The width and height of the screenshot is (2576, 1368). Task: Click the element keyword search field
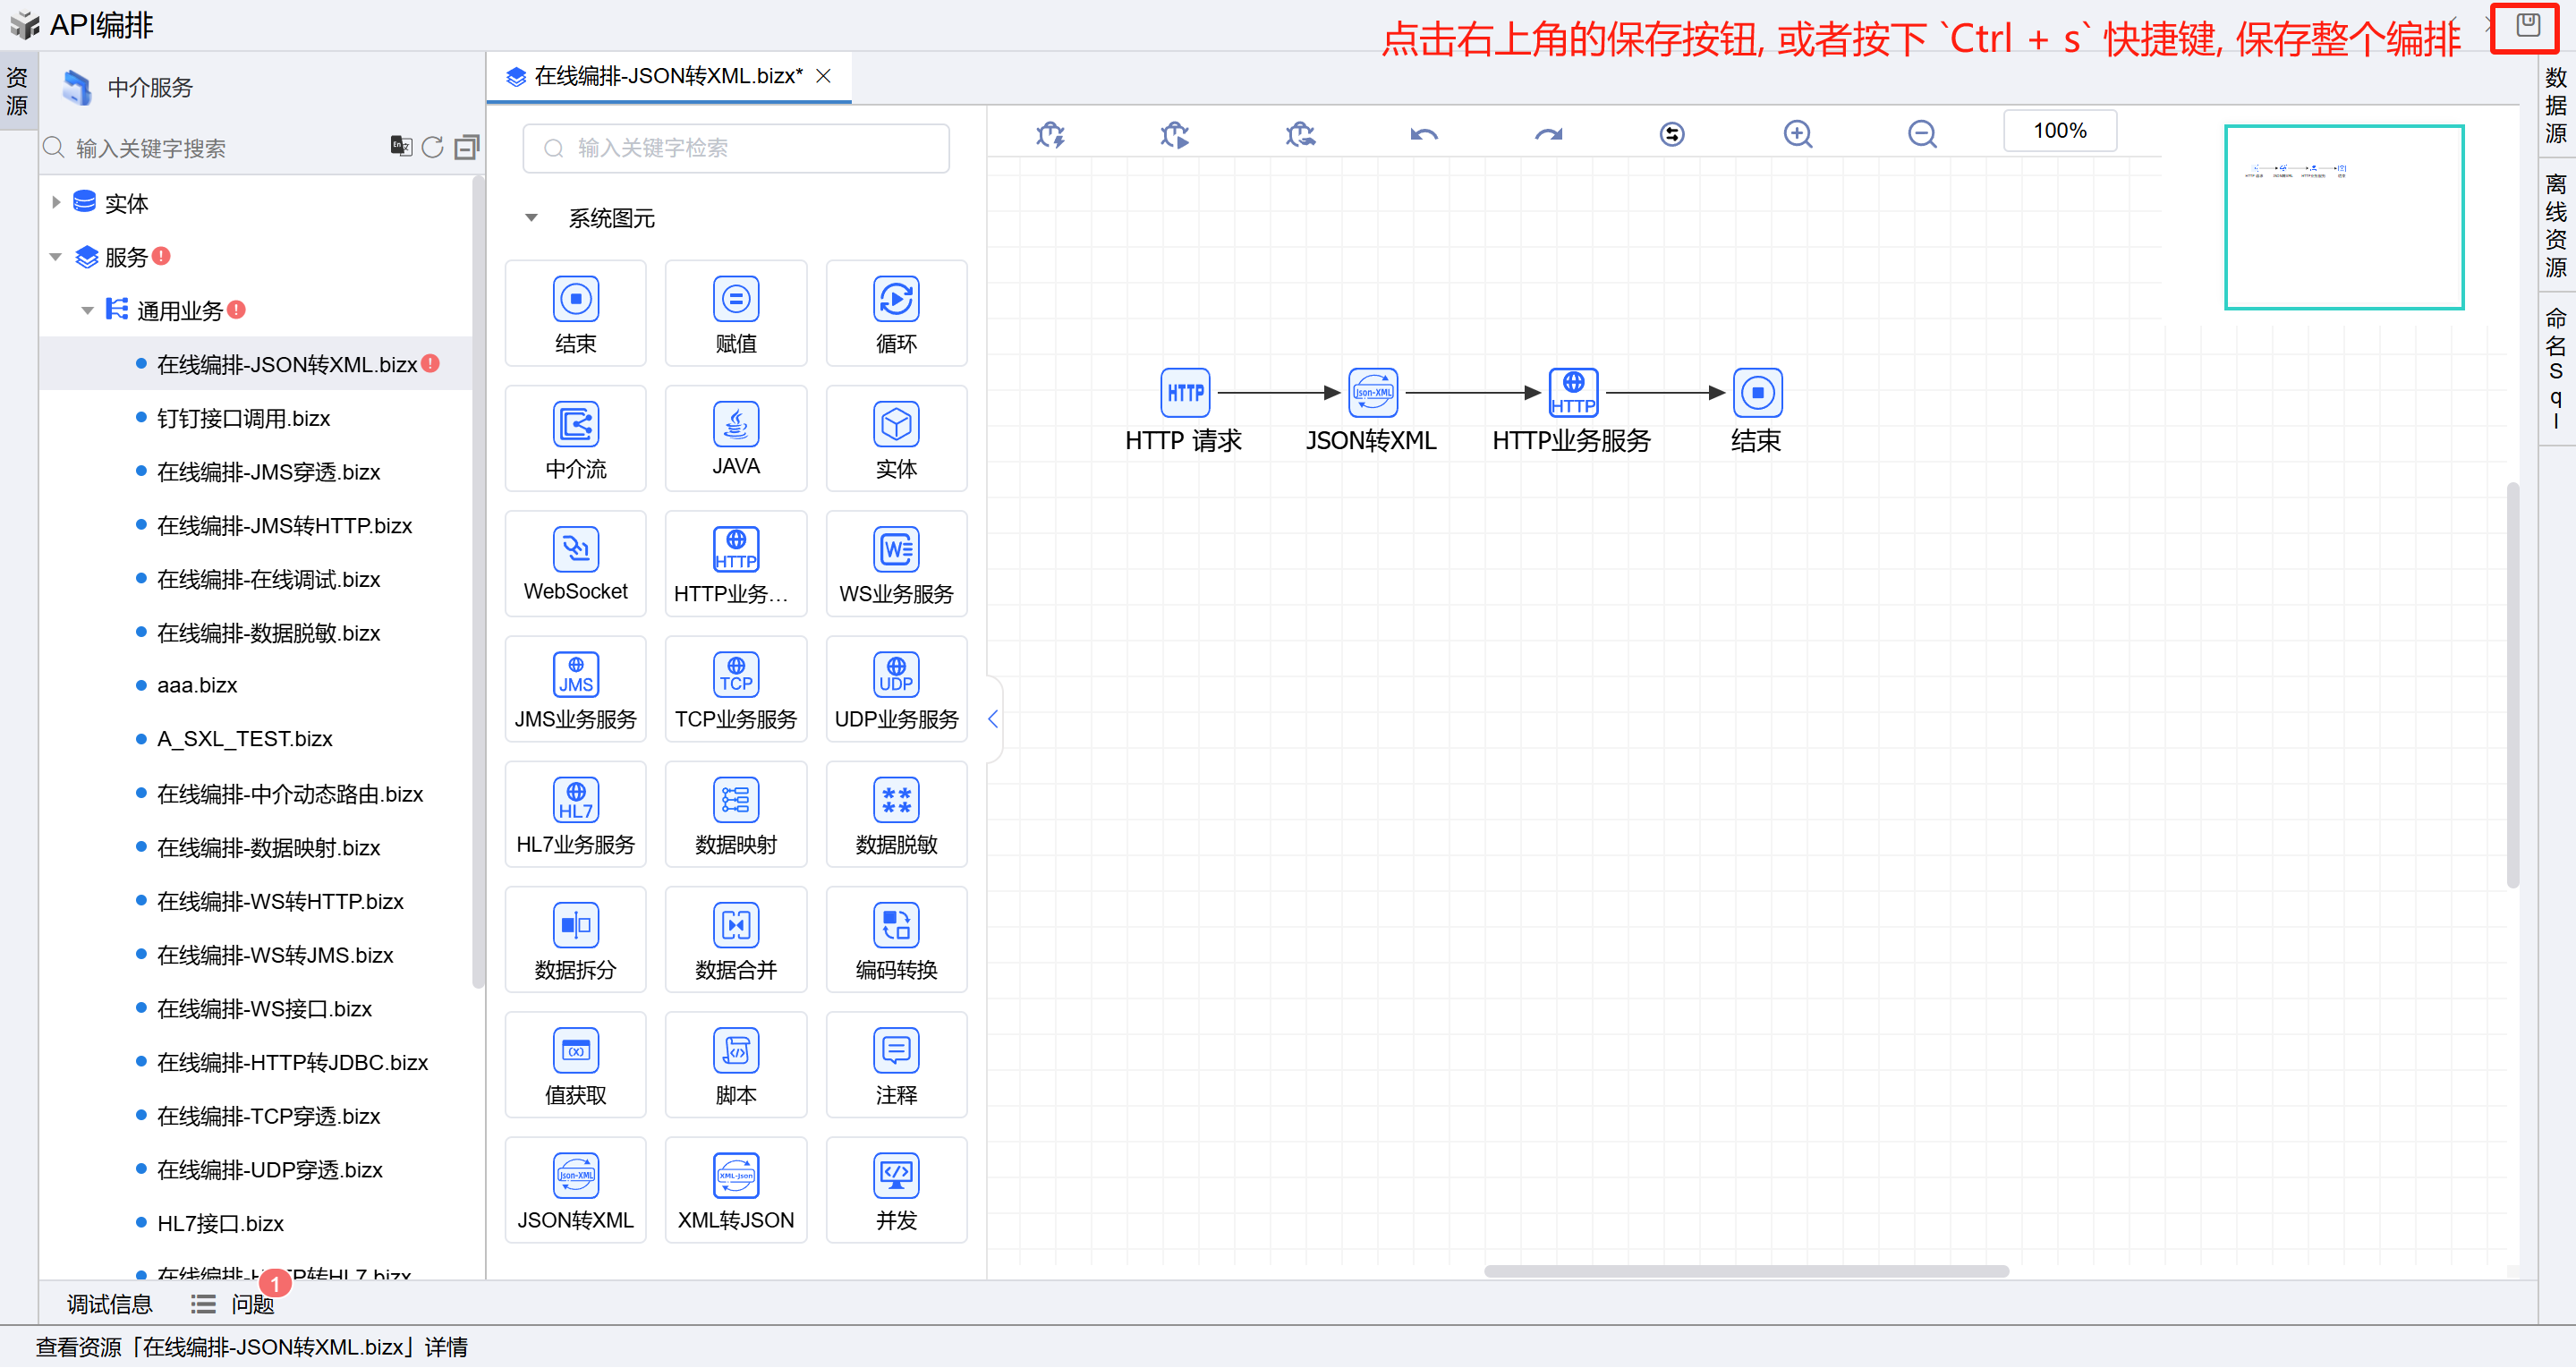736,148
